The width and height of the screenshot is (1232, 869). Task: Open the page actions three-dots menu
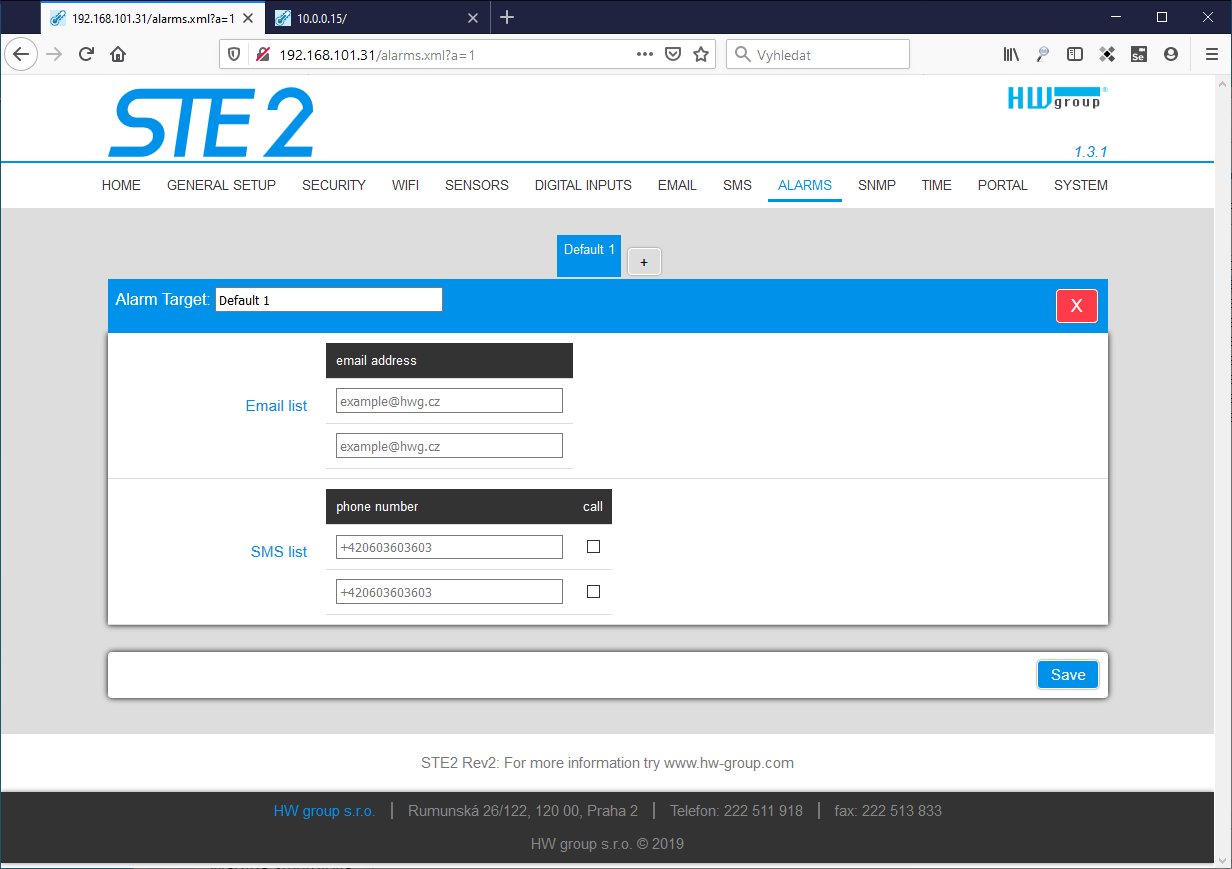click(645, 54)
